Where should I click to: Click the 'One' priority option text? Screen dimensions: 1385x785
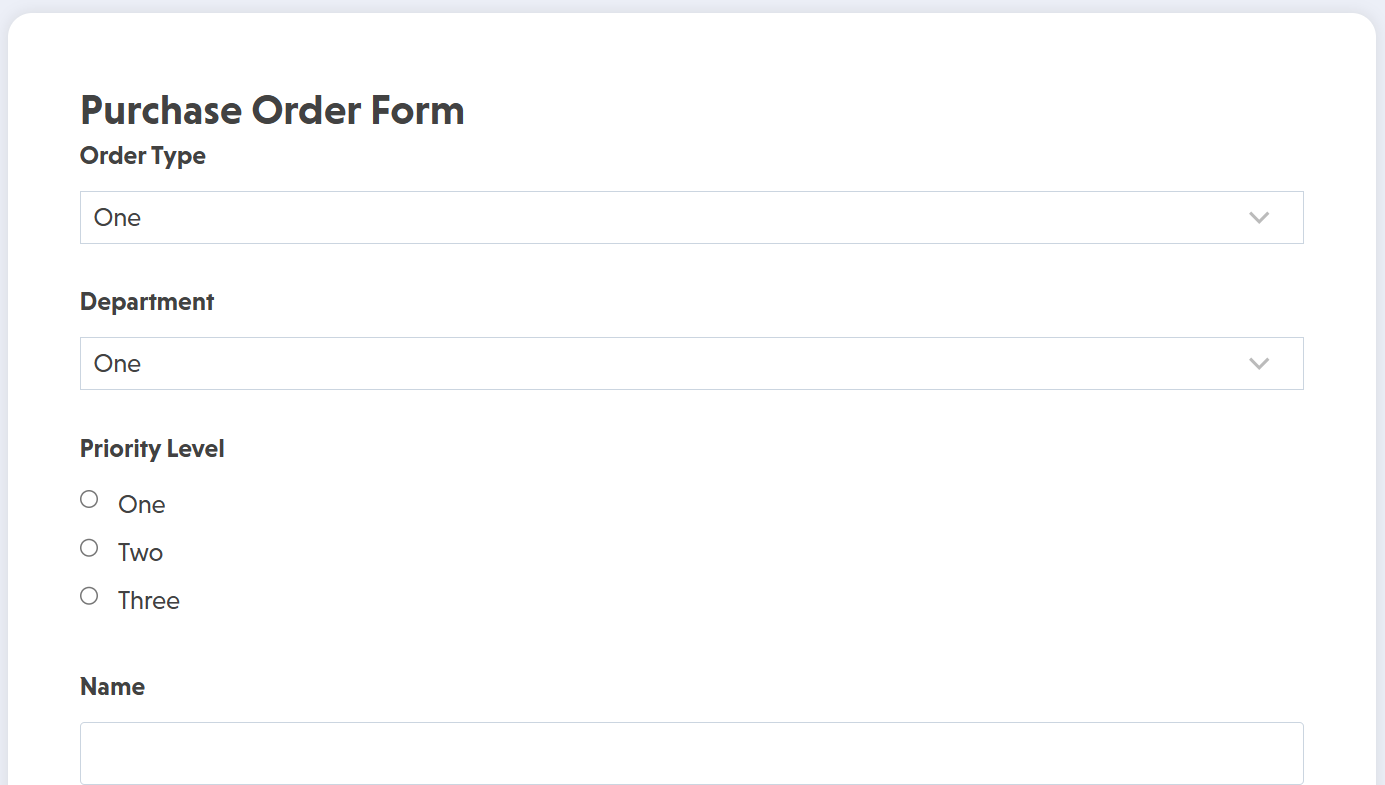[140, 504]
